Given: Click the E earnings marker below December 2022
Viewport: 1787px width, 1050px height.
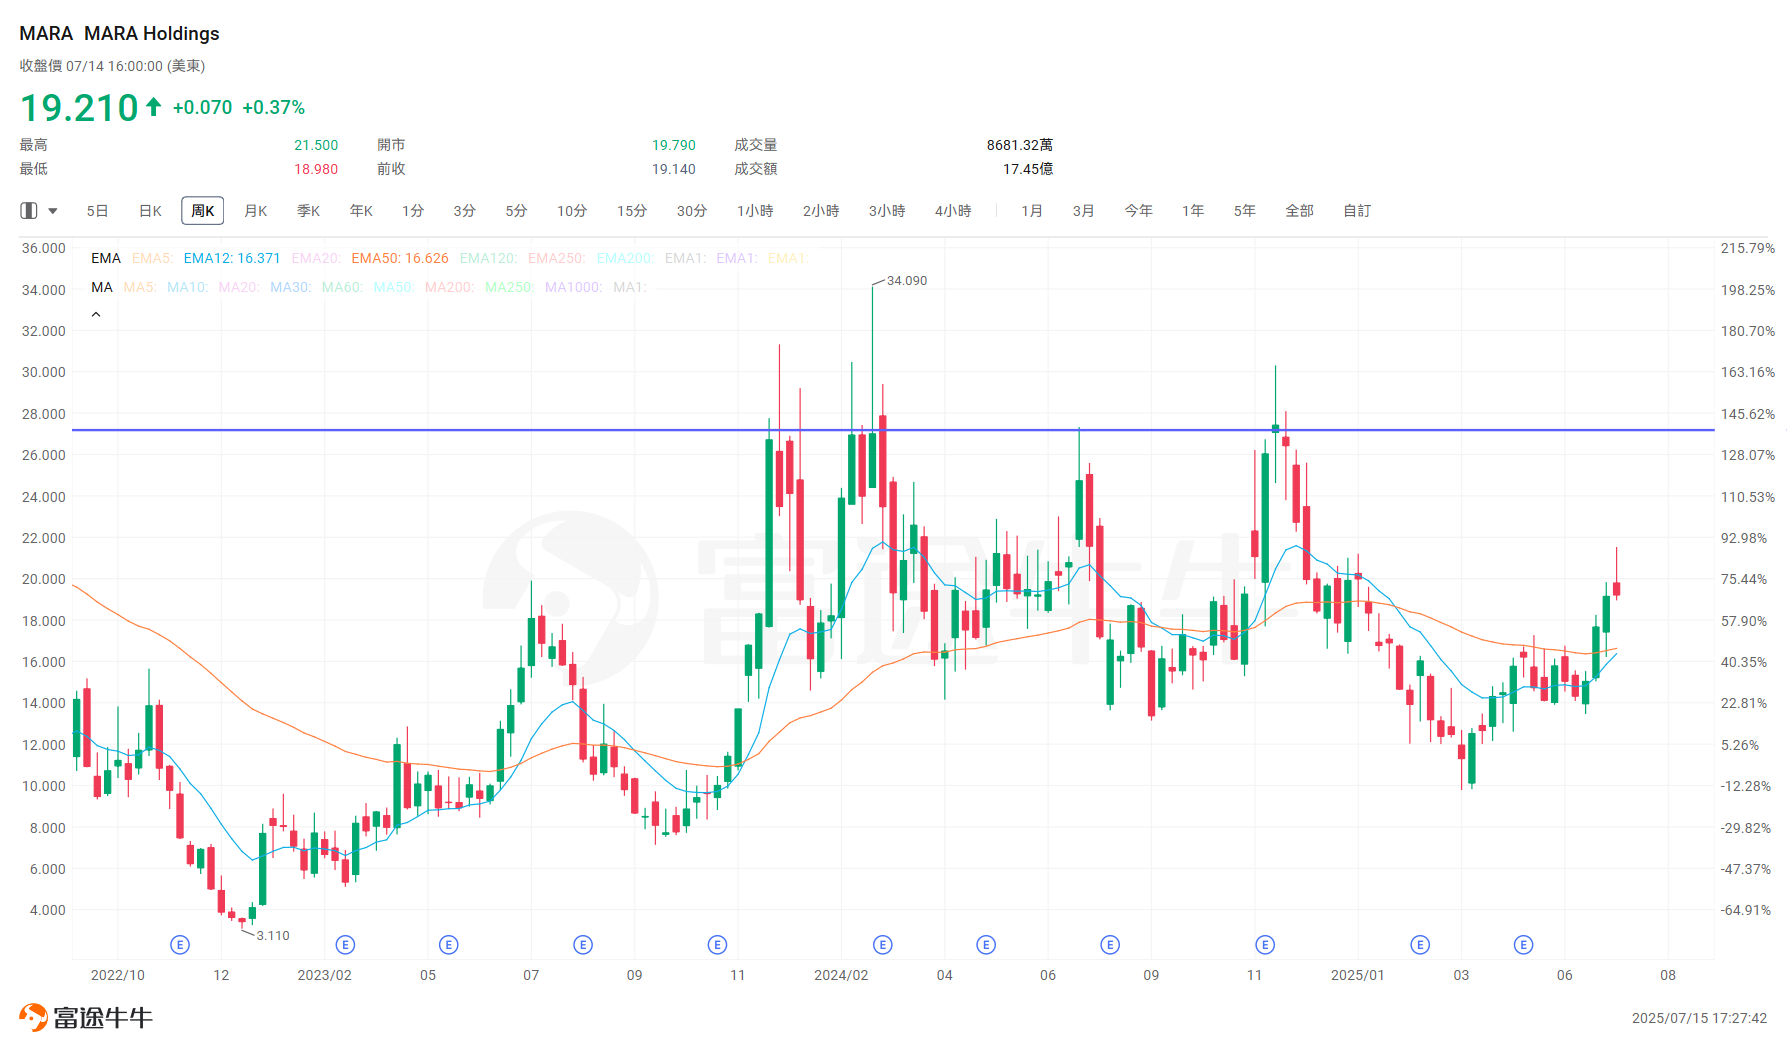Looking at the screenshot, I should [179, 944].
